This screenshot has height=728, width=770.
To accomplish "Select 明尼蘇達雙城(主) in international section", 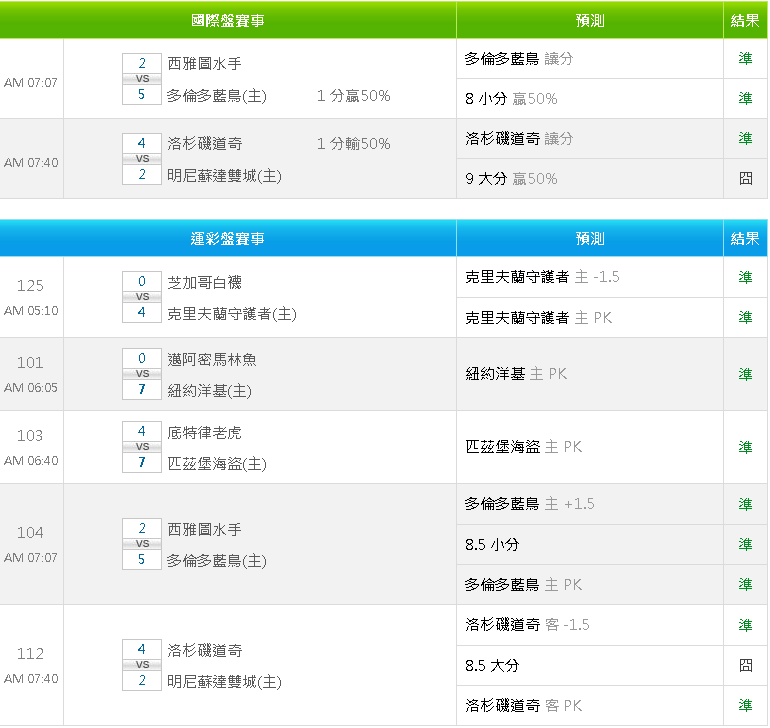I will tap(224, 175).
